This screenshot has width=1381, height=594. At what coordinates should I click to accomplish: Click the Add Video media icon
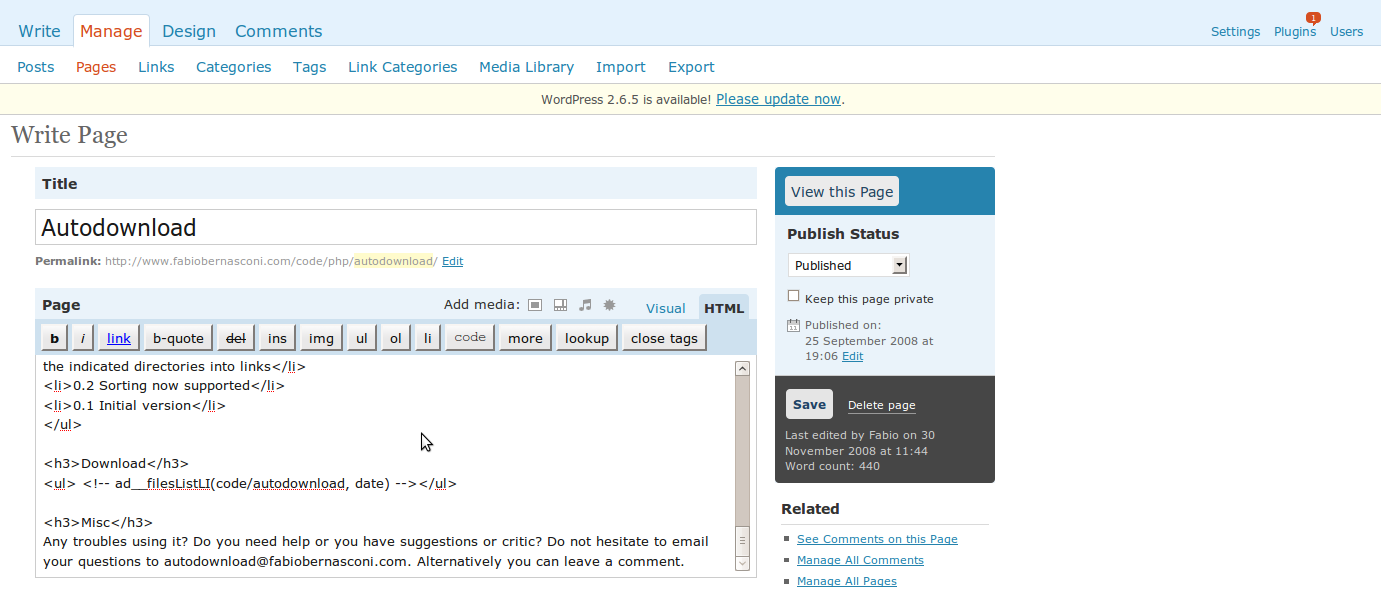(560, 306)
